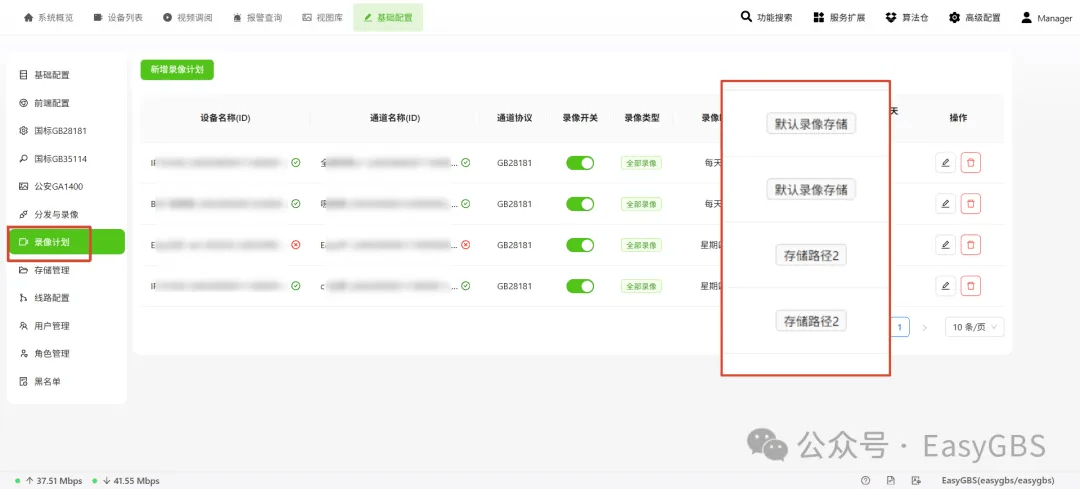Open 功能搜索 search icon in top bar

(746, 17)
